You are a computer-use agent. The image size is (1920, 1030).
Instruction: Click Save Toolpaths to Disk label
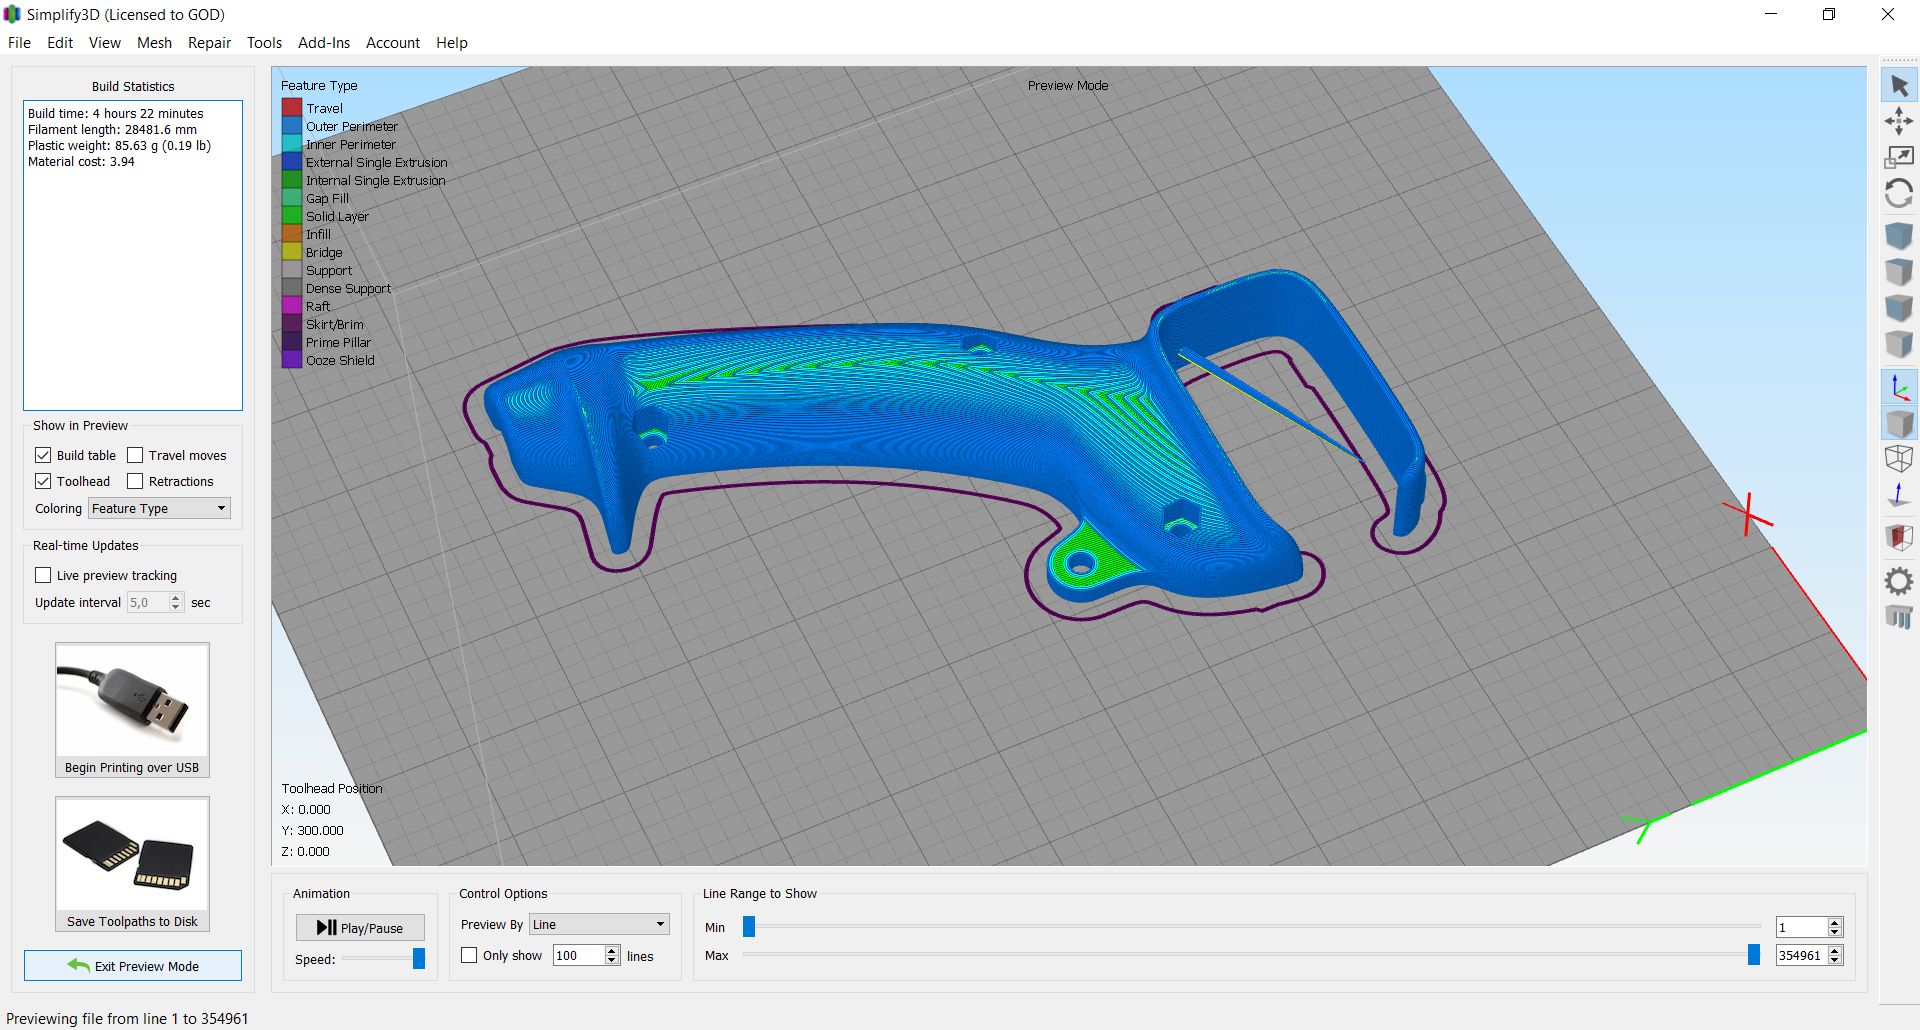coord(132,922)
